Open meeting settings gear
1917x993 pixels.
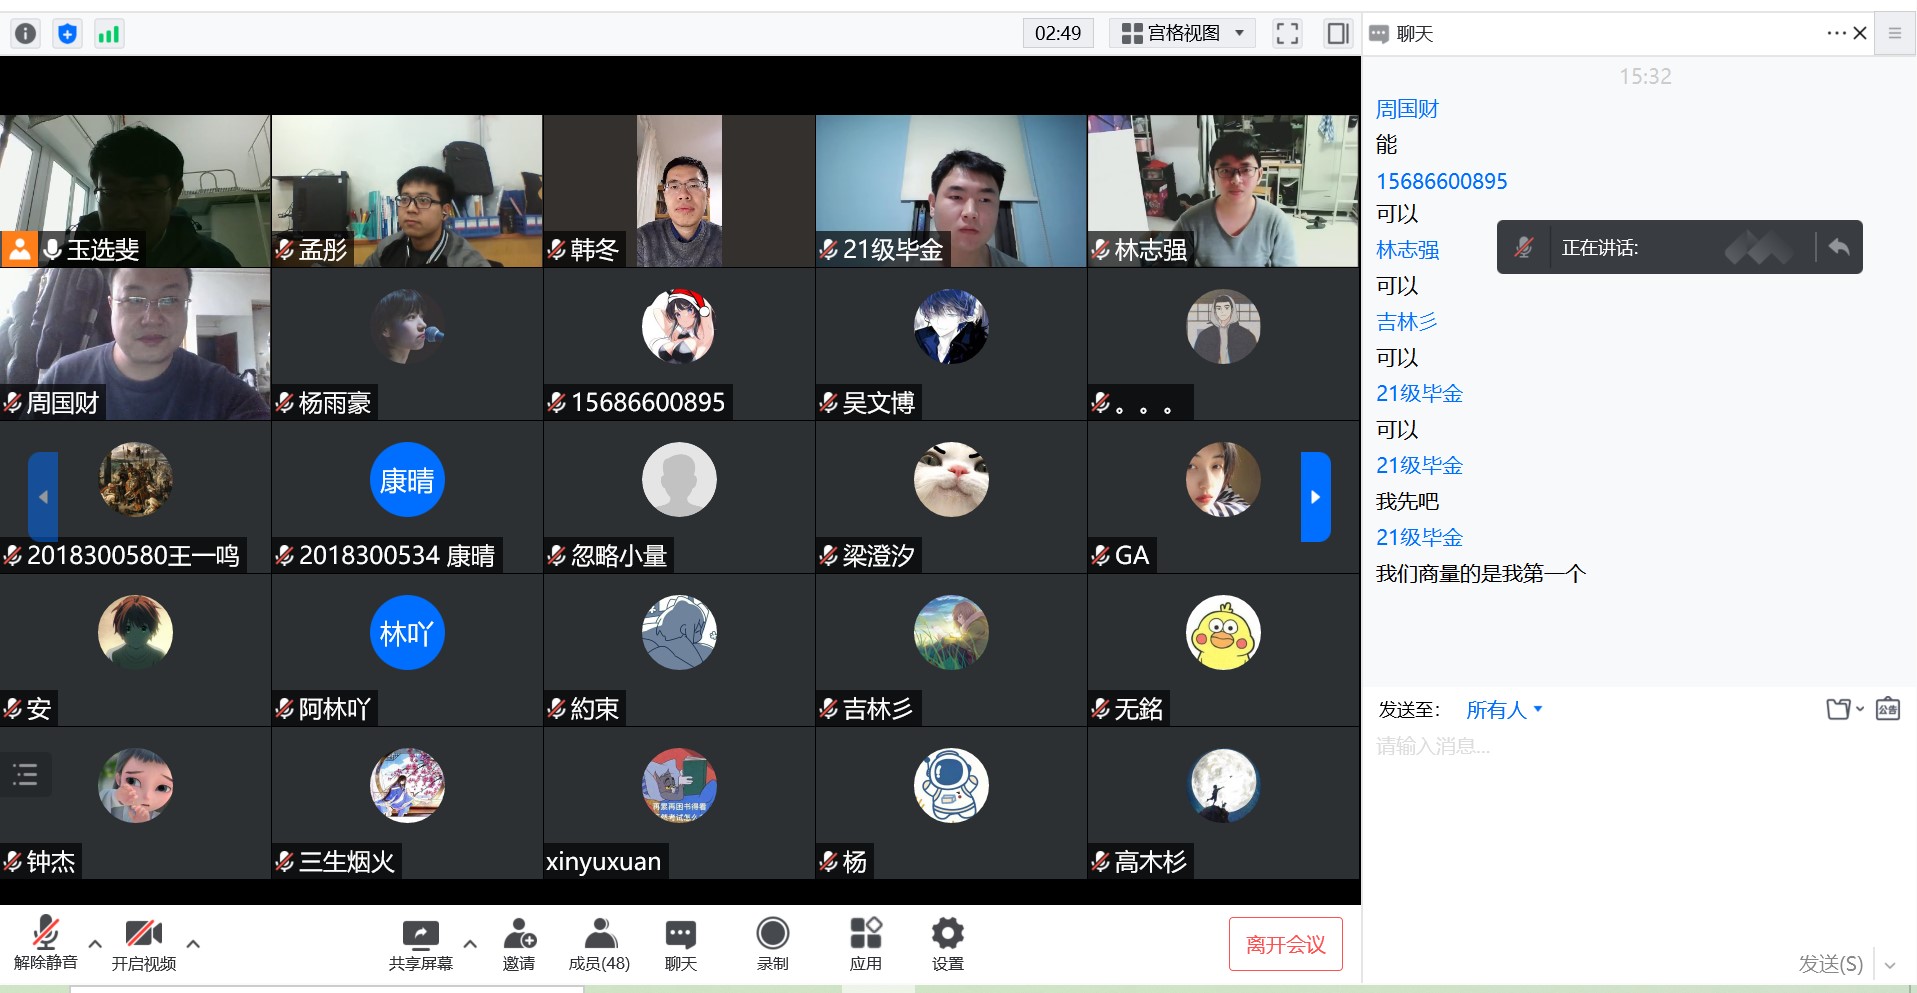click(x=947, y=944)
